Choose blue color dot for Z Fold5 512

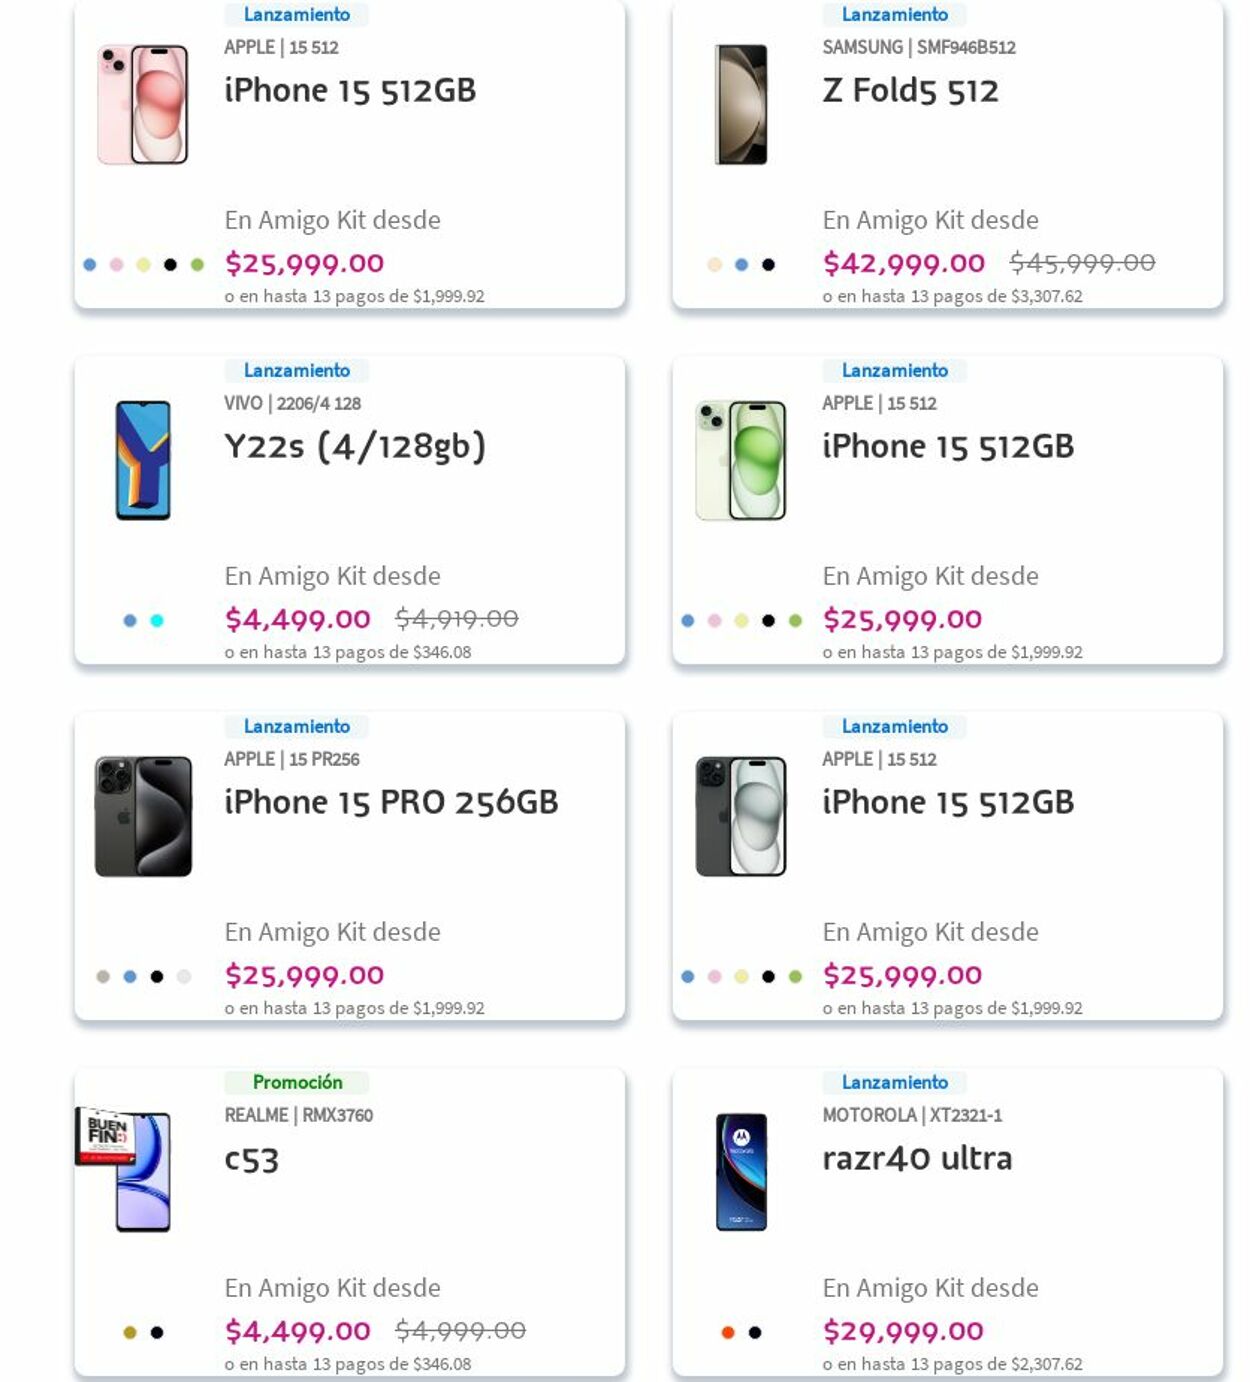coord(741,265)
